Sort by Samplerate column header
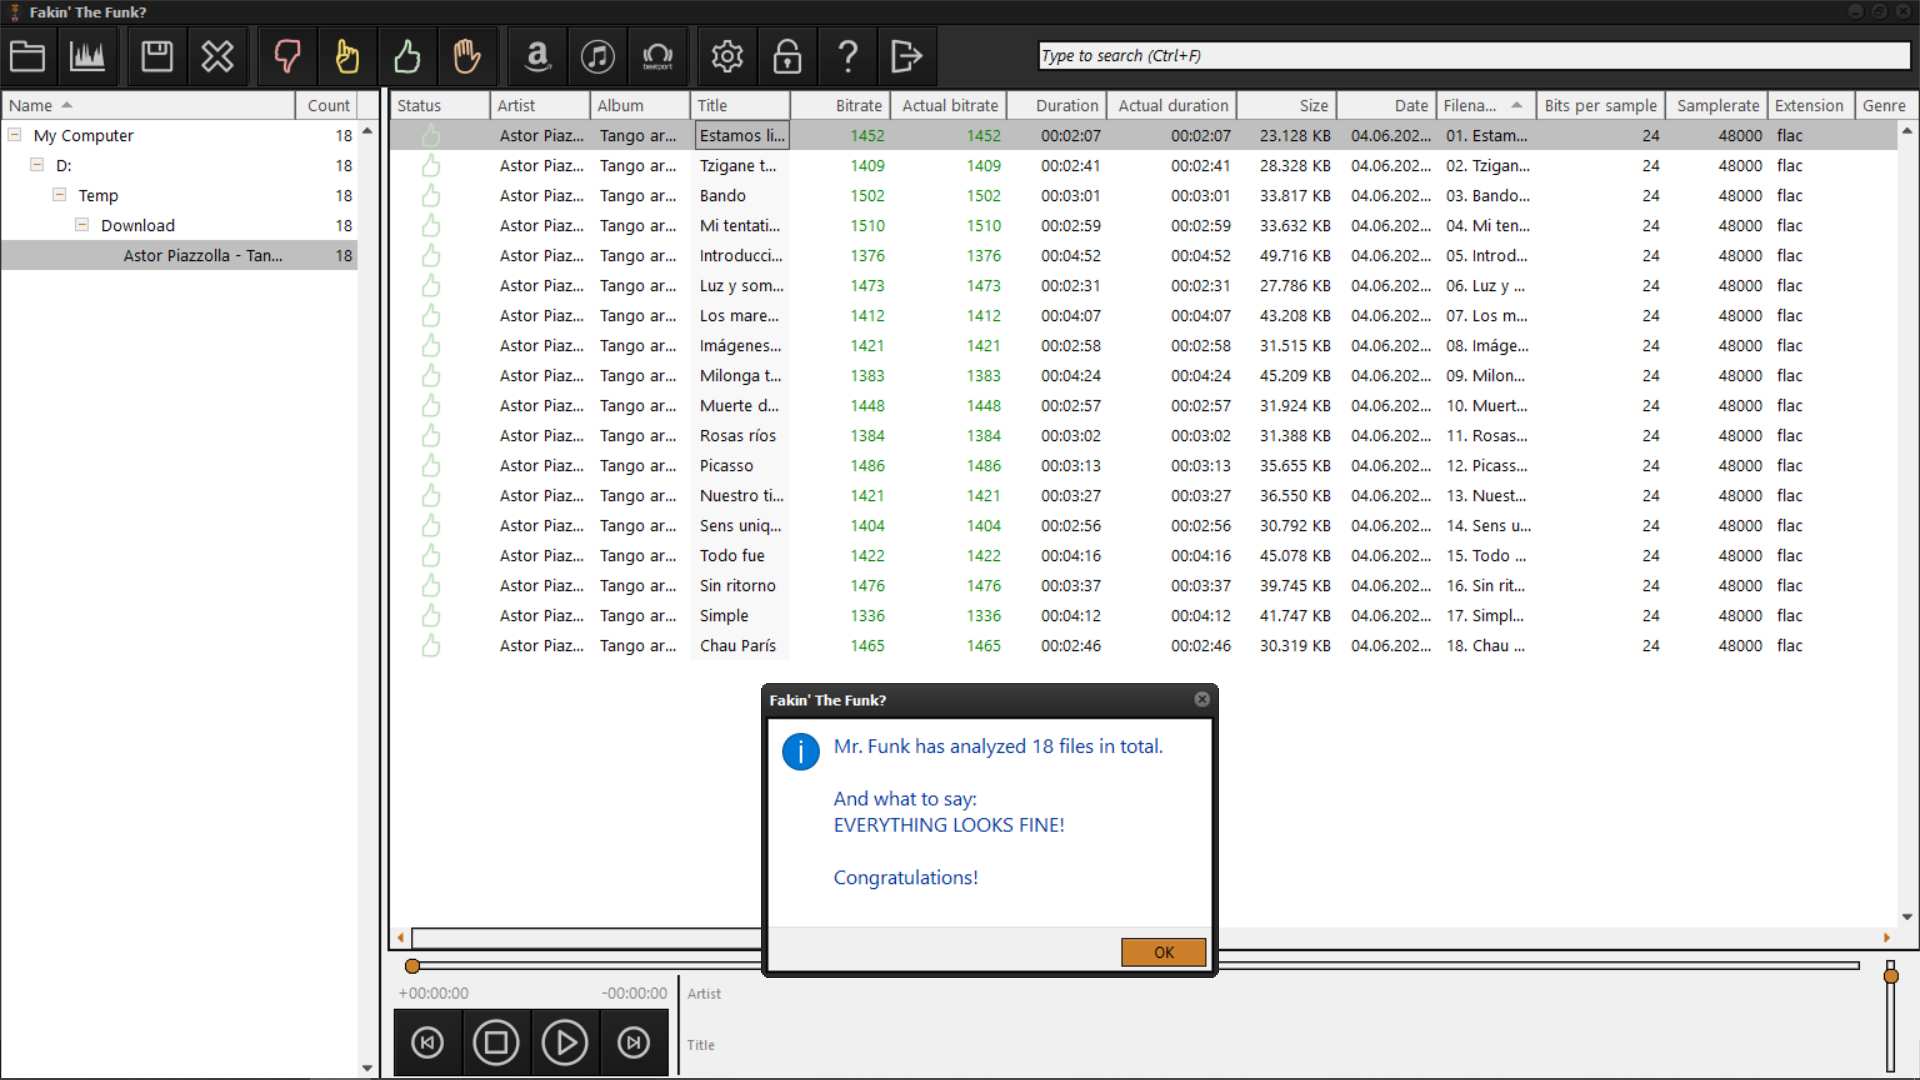 [x=1717, y=105]
